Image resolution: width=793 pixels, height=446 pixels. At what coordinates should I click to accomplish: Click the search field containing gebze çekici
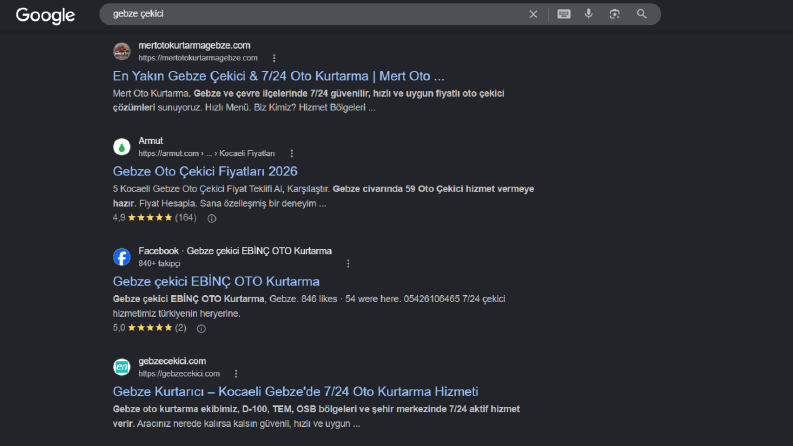coord(314,14)
